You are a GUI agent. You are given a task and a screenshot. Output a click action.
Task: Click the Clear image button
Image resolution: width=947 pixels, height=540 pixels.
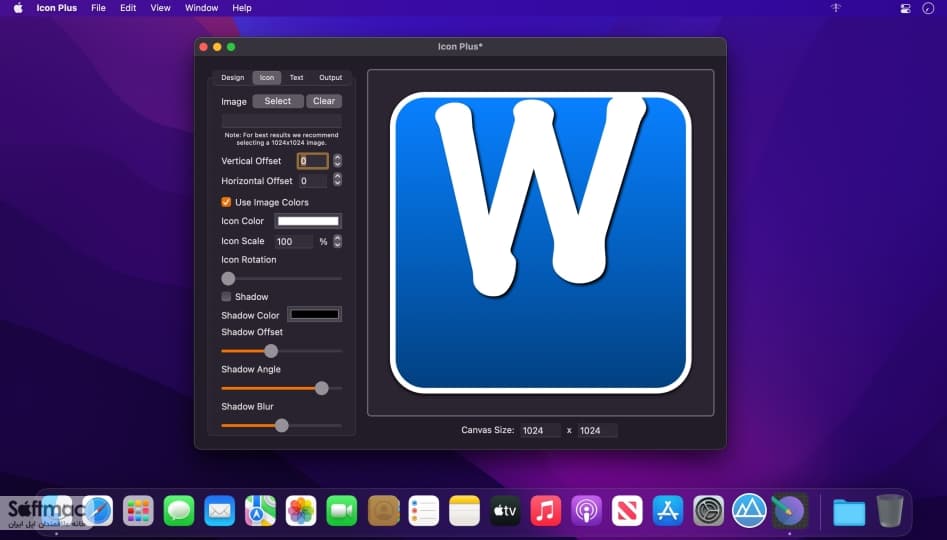tap(324, 101)
